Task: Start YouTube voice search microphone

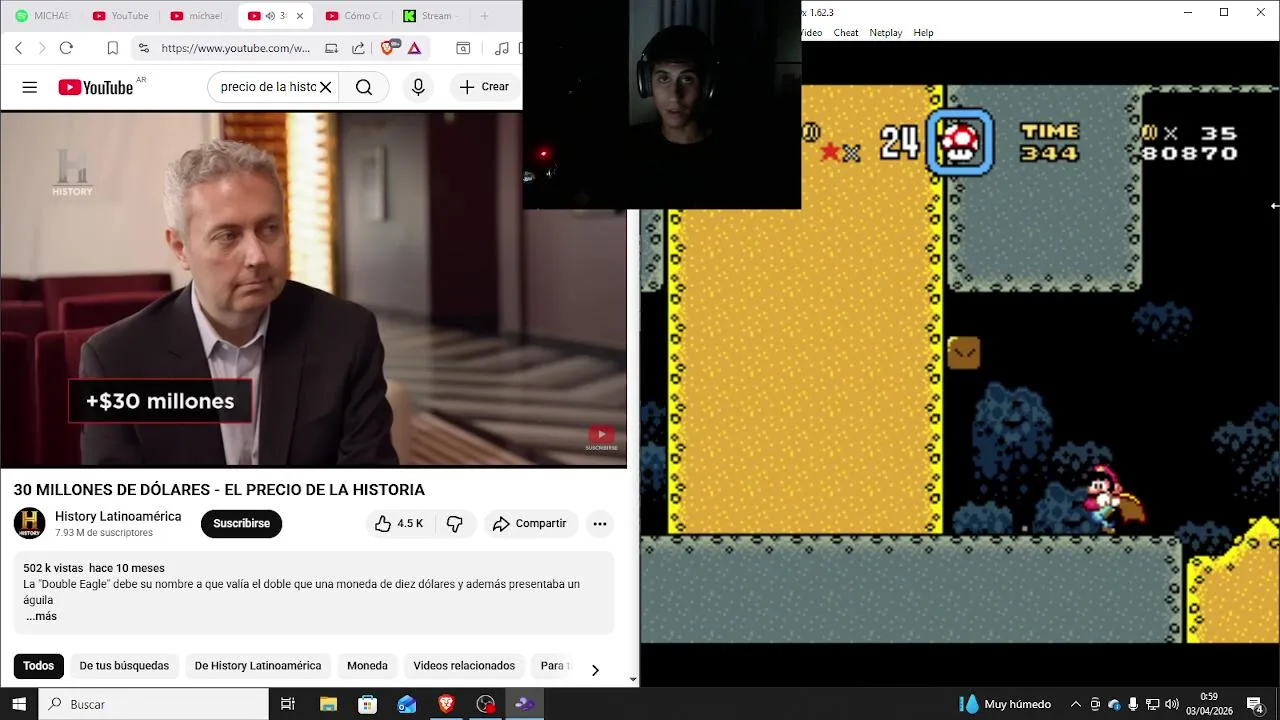Action: (418, 87)
